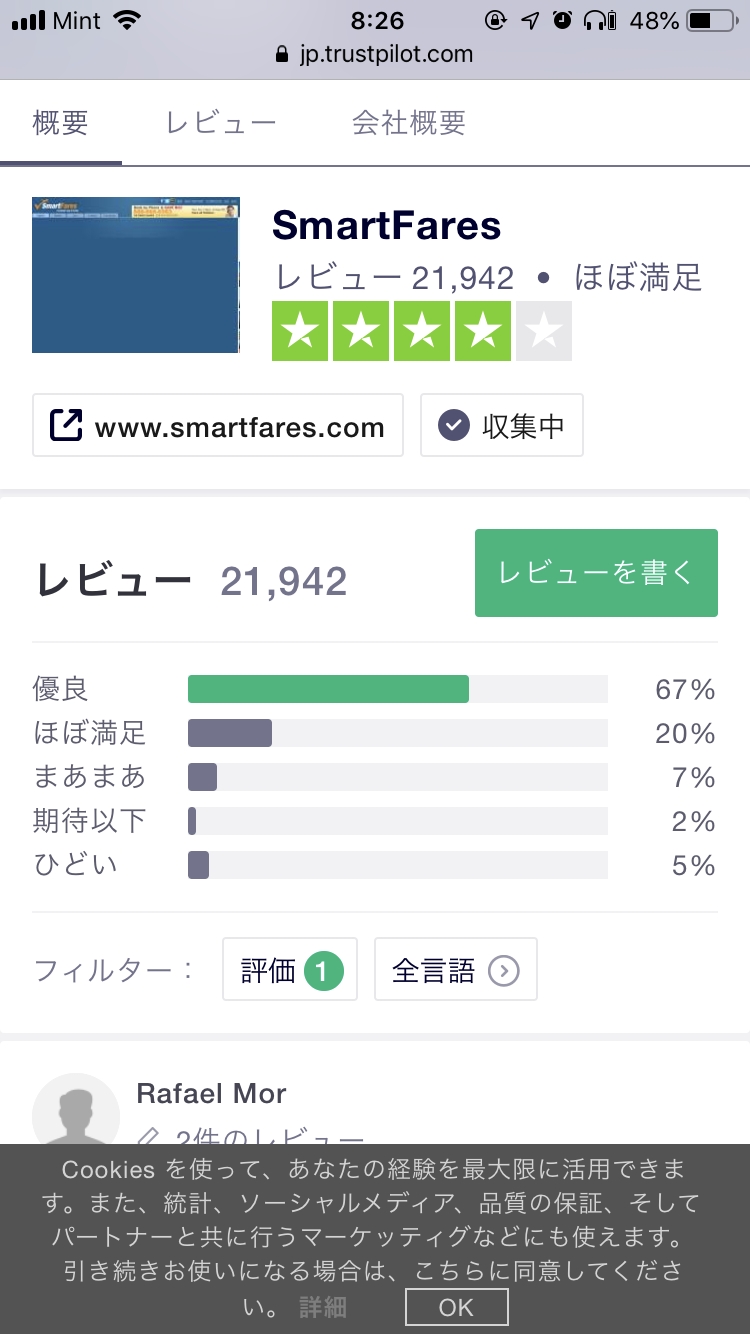Click the checkmark icon on the 収集中 badge

pyautogui.click(x=454, y=425)
